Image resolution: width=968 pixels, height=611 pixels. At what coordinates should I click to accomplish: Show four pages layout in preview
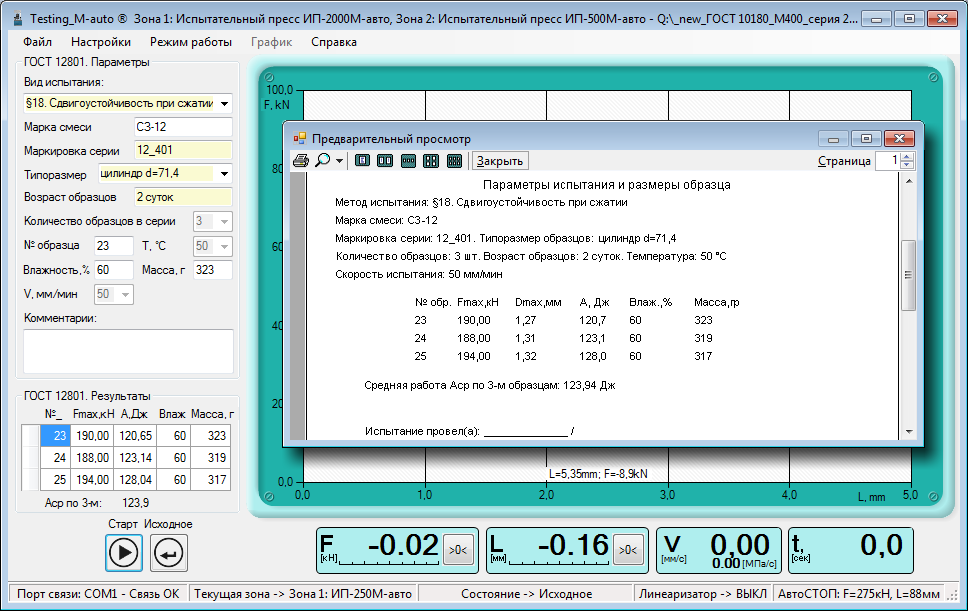point(431,160)
